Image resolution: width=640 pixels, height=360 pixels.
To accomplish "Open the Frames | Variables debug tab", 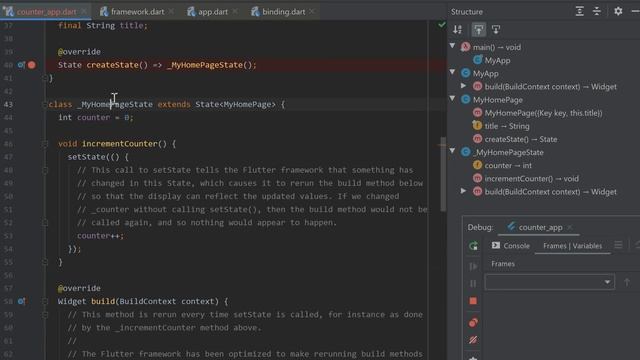I will pyautogui.click(x=572, y=246).
